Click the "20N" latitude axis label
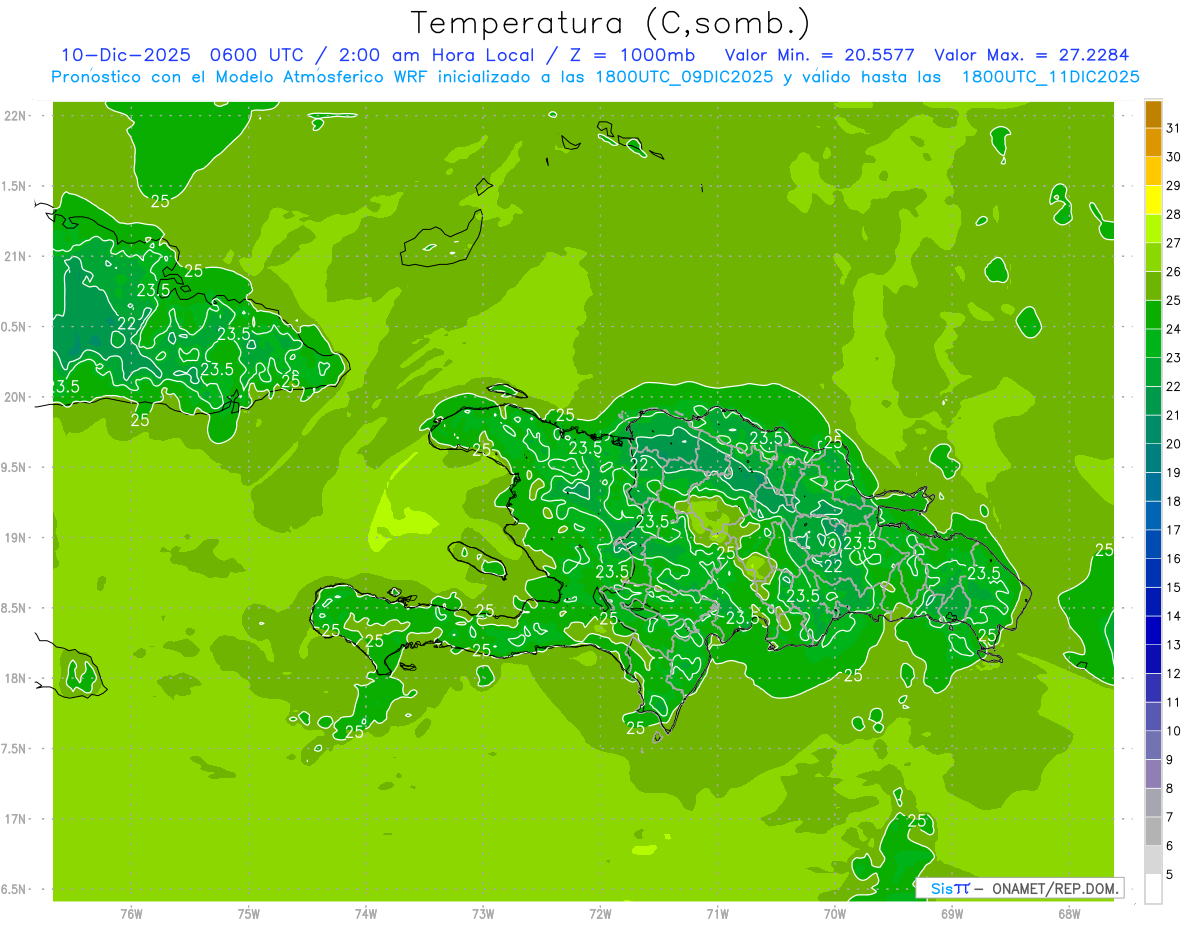The height and width of the screenshot is (927, 1200). click(x=16, y=398)
